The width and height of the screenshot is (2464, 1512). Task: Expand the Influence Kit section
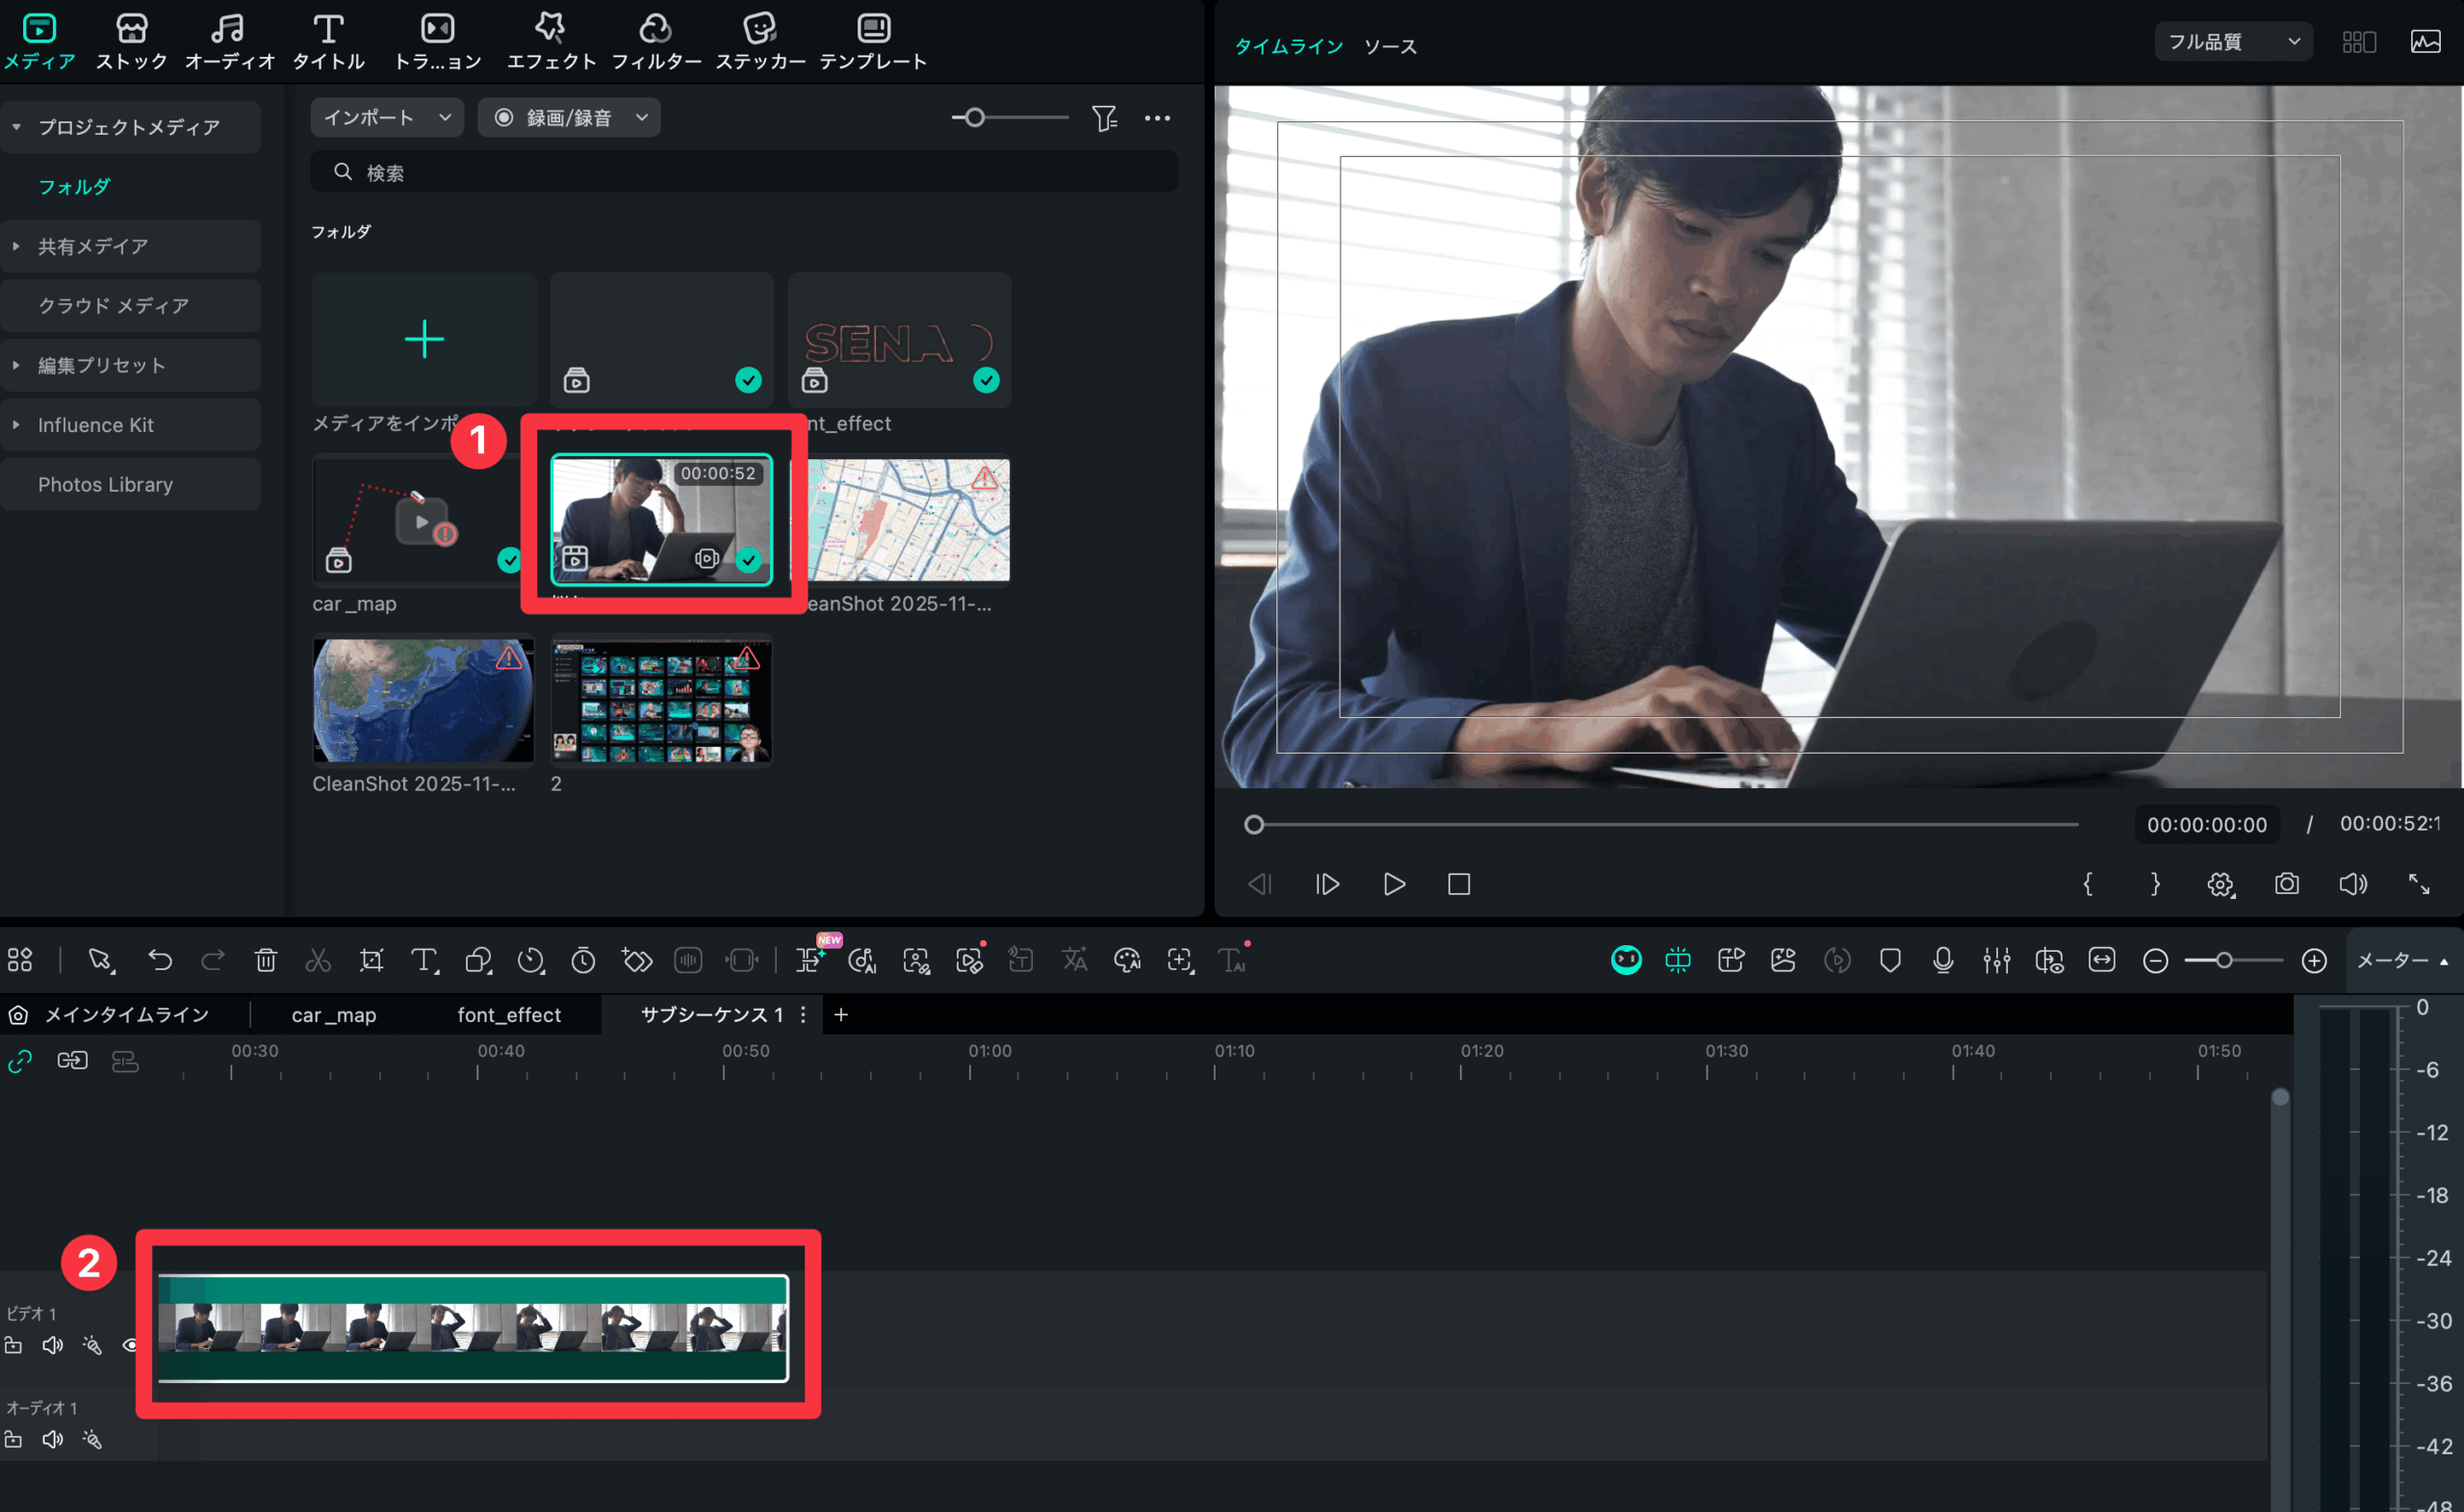click(95, 424)
